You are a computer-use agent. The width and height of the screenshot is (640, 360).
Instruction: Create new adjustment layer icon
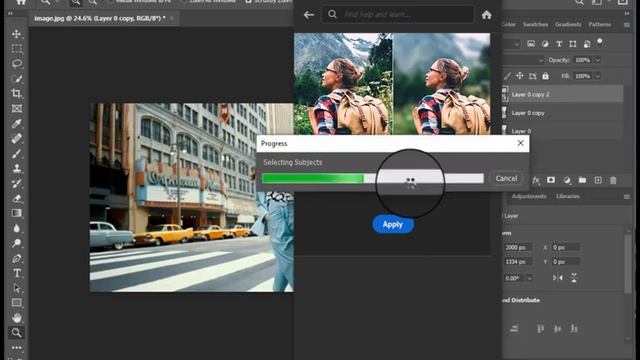[x=567, y=180]
